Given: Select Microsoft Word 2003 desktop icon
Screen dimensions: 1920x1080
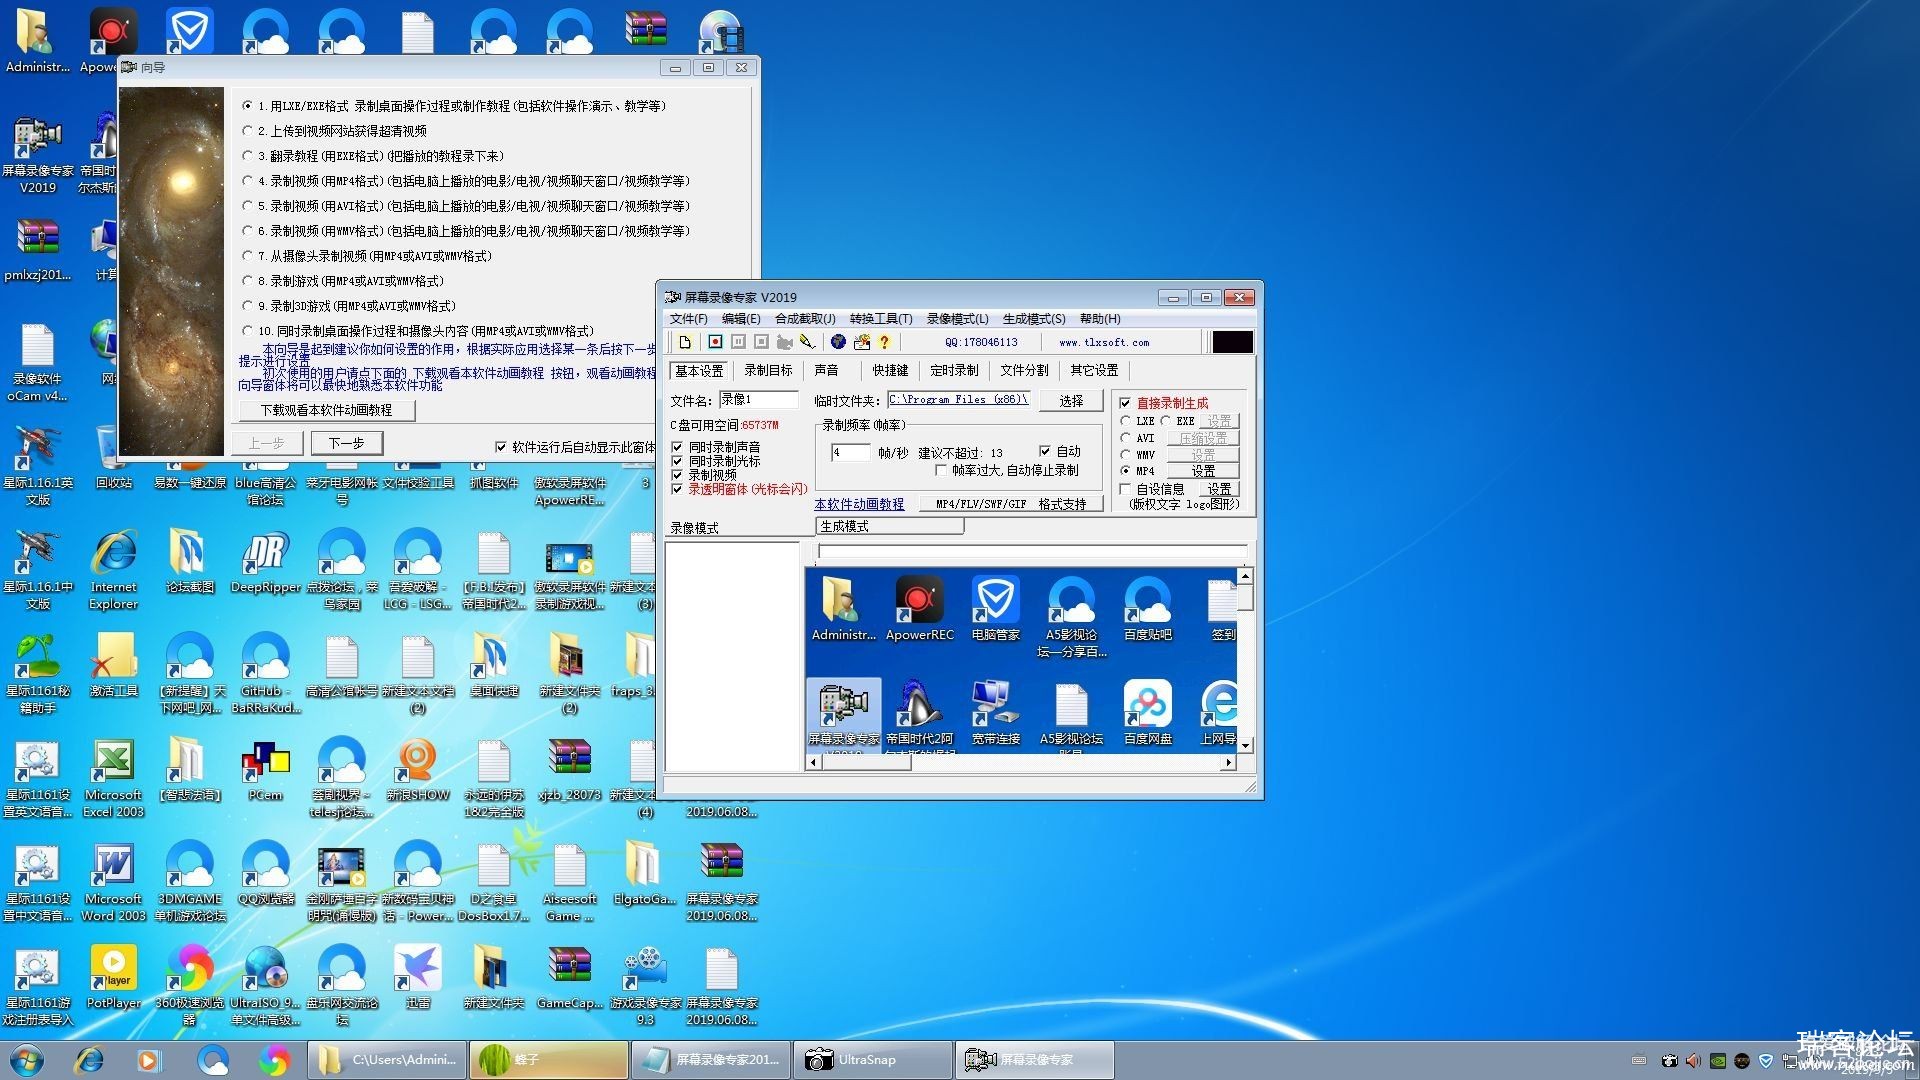Looking at the screenshot, I should point(113,882).
